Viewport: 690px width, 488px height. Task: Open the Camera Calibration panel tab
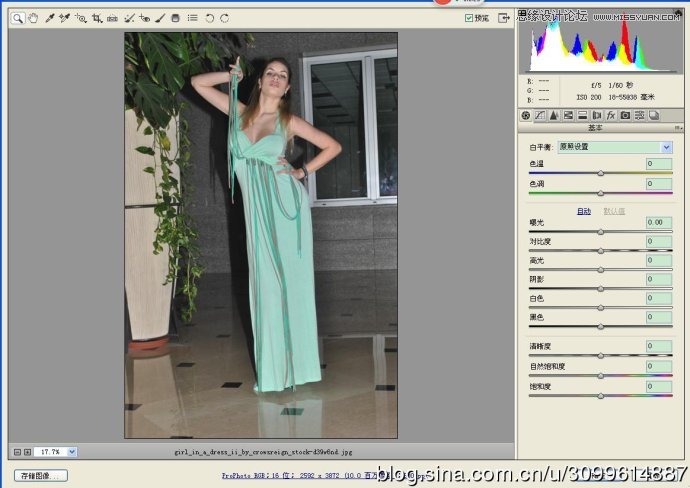pos(625,116)
